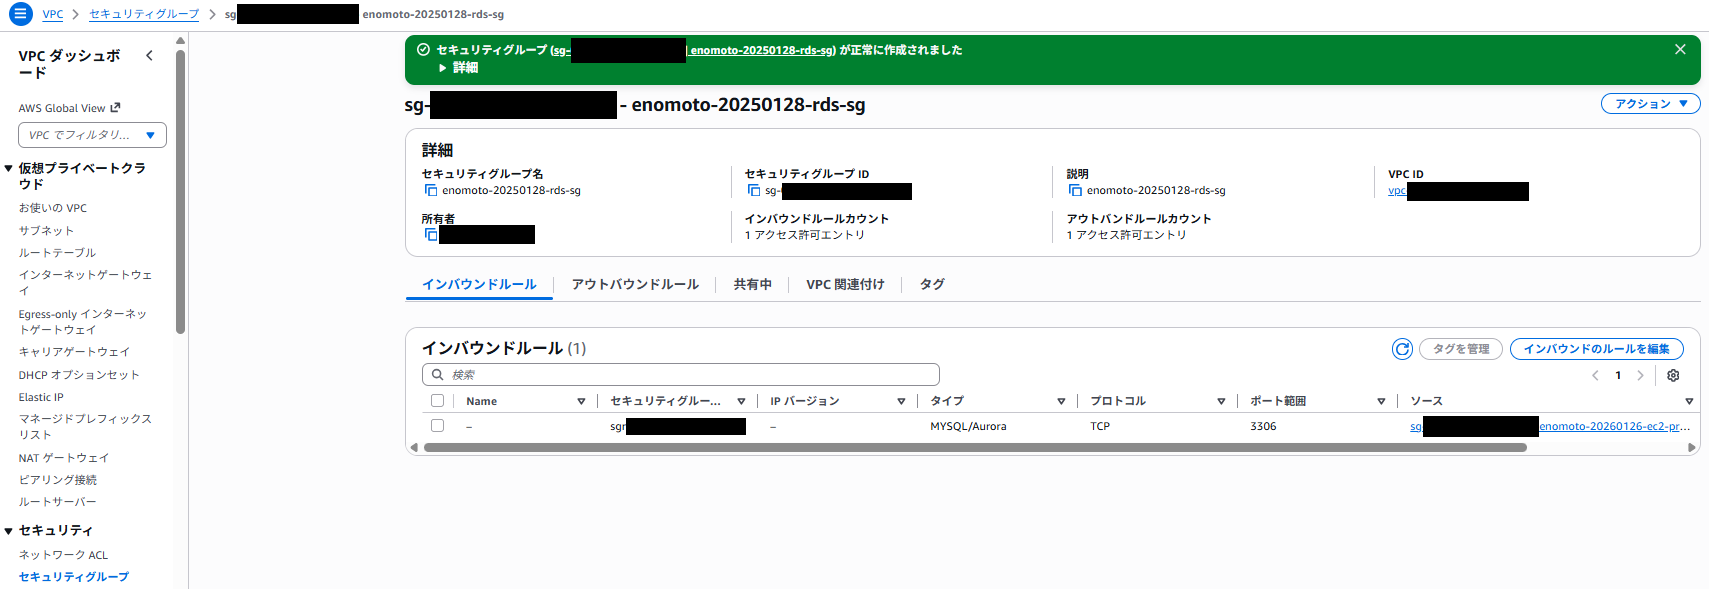This screenshot has height=594, width=1709.
Task: Copy the security group ID icon
Action: 754,190
